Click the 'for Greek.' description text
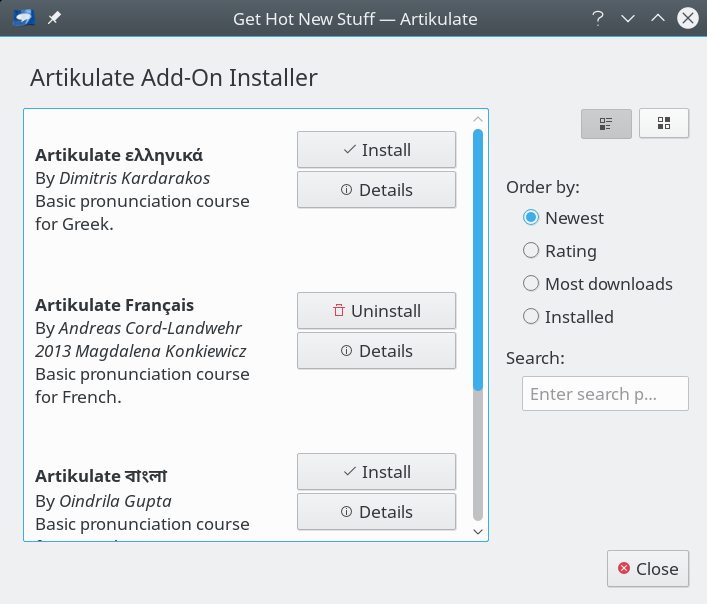This screenshot has height=604, width=707. click(x=74, y=224)
